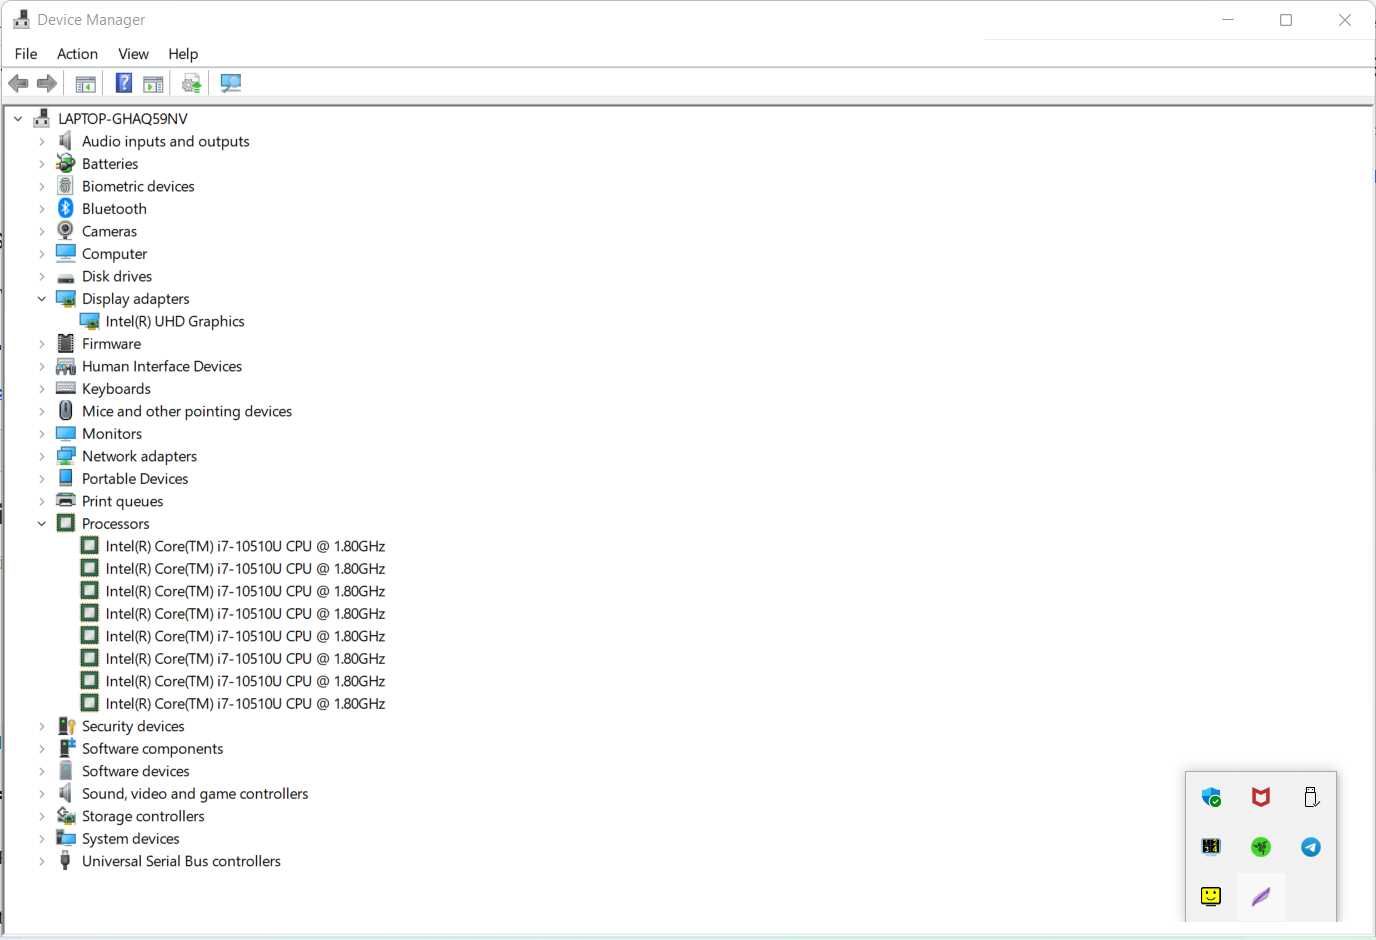Screen dimensions: 1376x940
Task: Expand the Network adapters category
Action: 42,456
